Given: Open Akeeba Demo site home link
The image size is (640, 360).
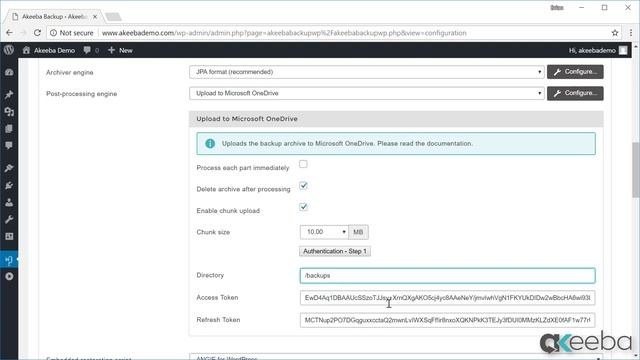Looking at the screenshot, I should [x=49, y=50].
